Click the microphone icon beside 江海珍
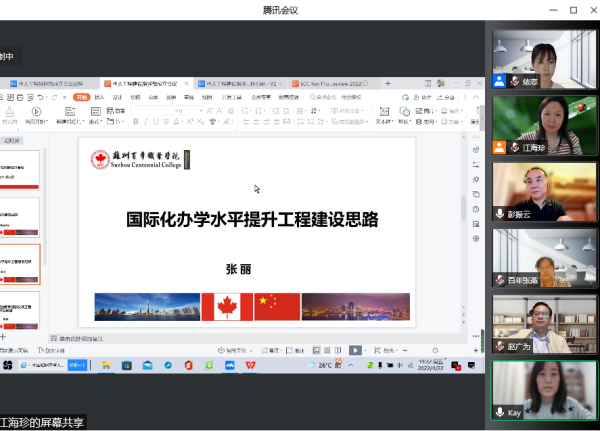 (516, 147)
